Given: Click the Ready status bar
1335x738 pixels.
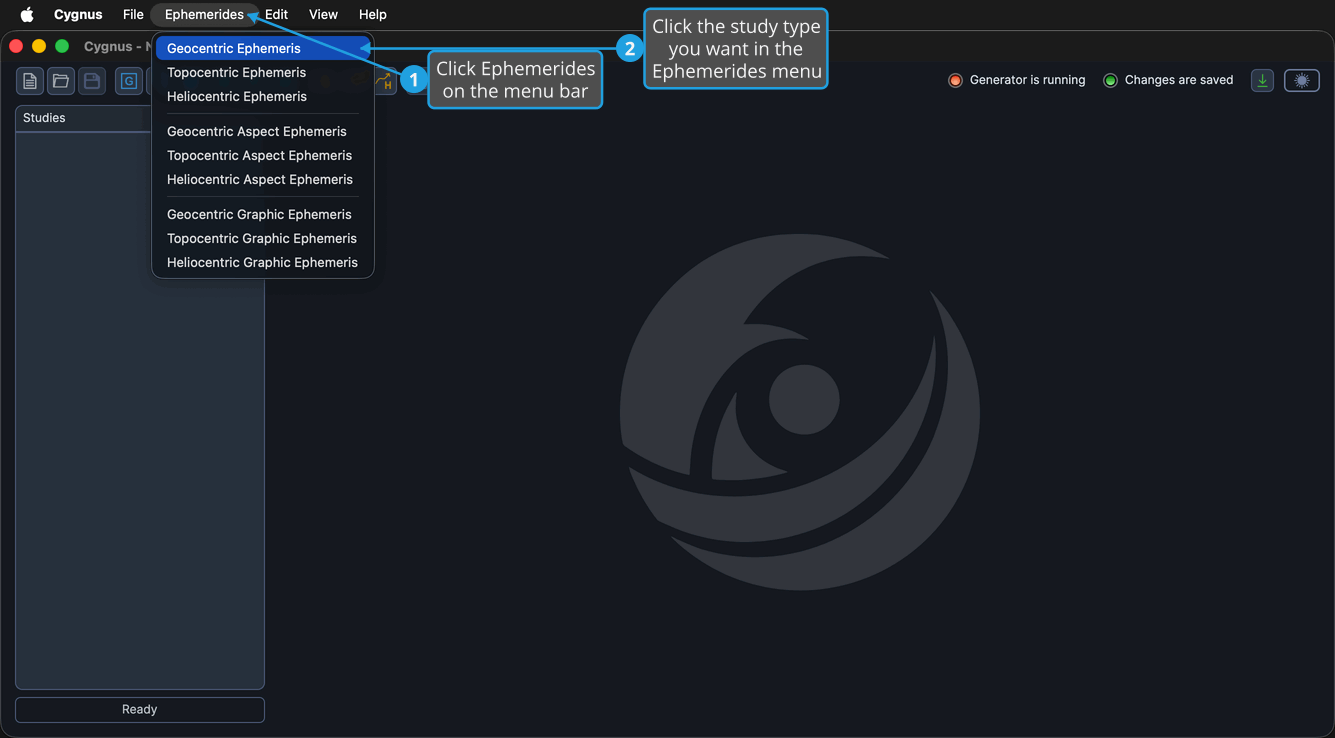Looking at the screenshot, I should pyautogui.click(x=140, y=709).
